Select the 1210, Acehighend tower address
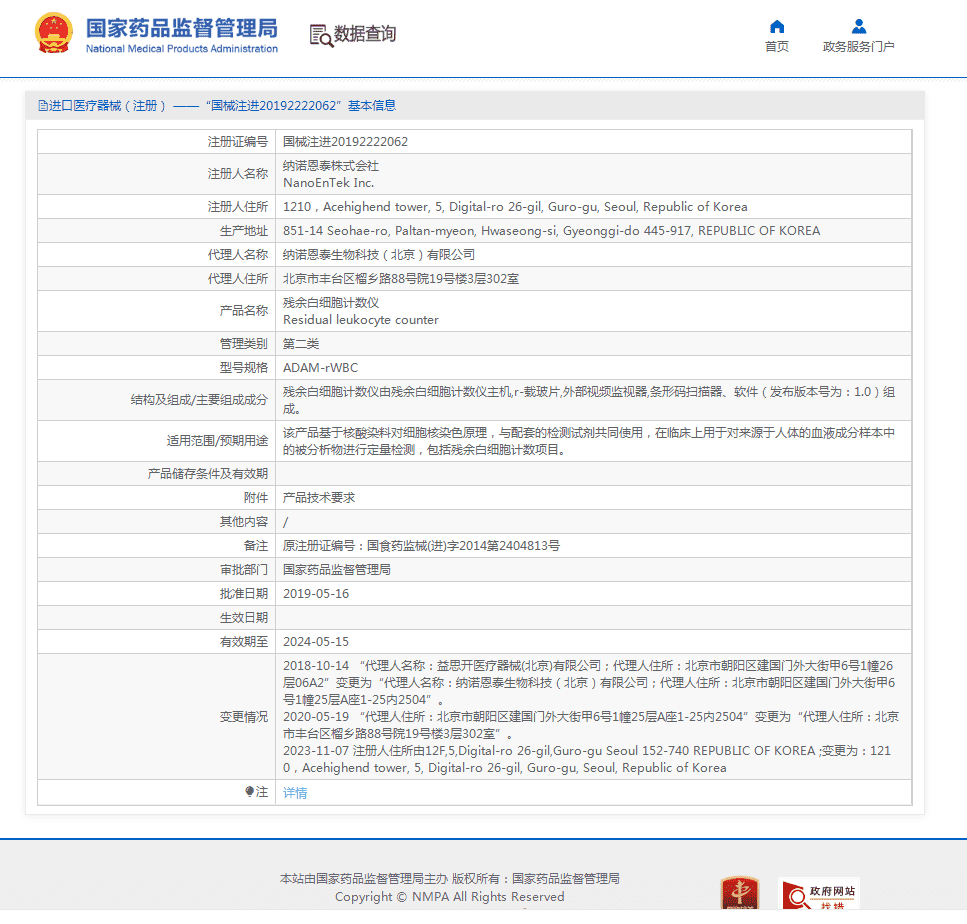The height and width of the screenshot is (924, 967). 515,207
